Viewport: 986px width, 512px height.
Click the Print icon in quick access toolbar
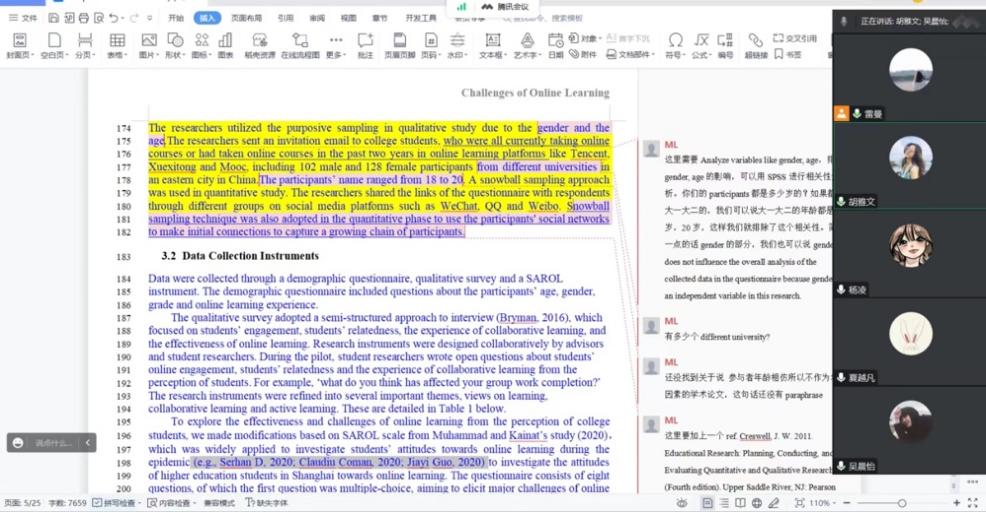[x=83, y=18]
